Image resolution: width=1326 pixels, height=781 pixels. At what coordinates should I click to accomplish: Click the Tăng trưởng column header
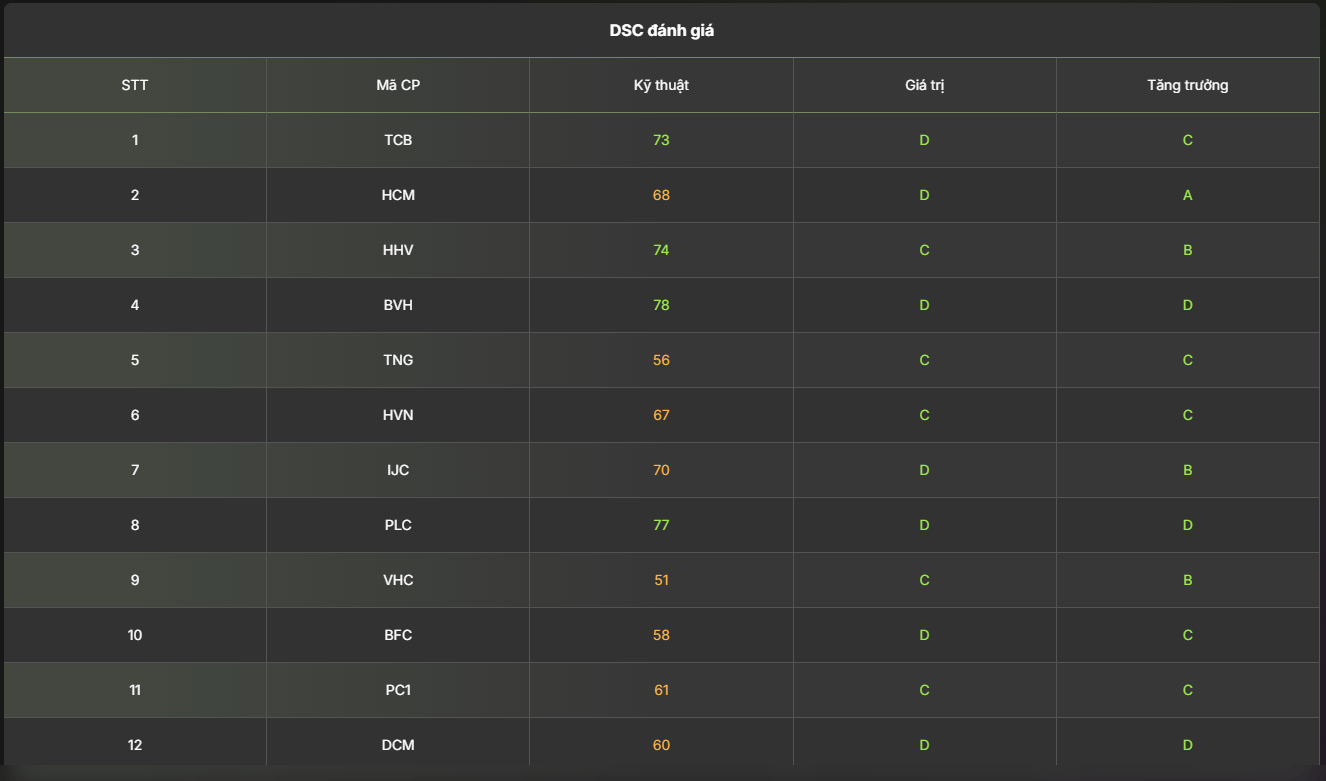(x=1187, y=85)
